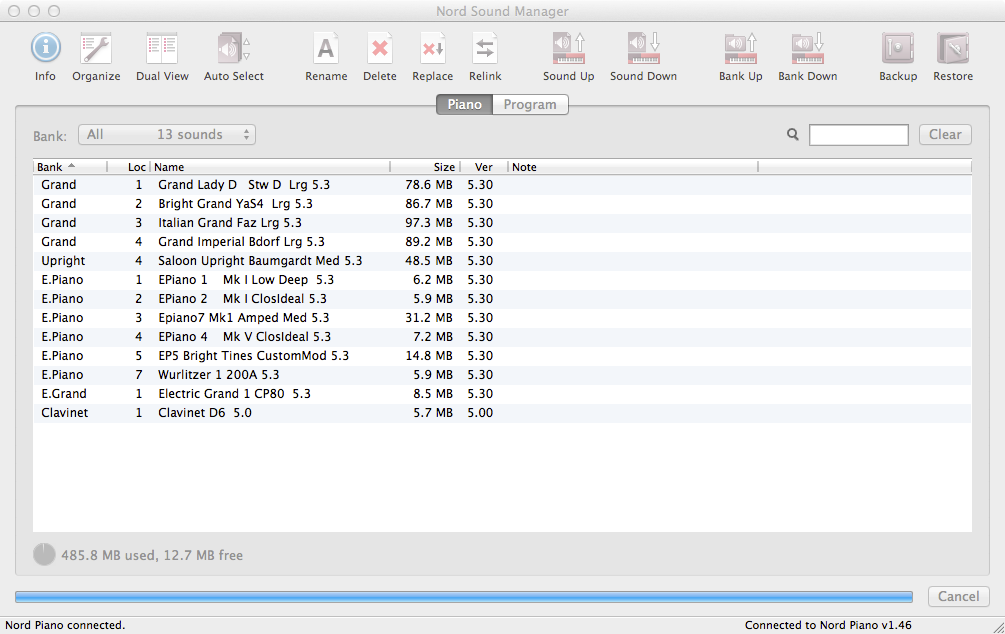The image size is (1005, 634).
Task: Open the Bank filter dropdown
Action: 167,135
